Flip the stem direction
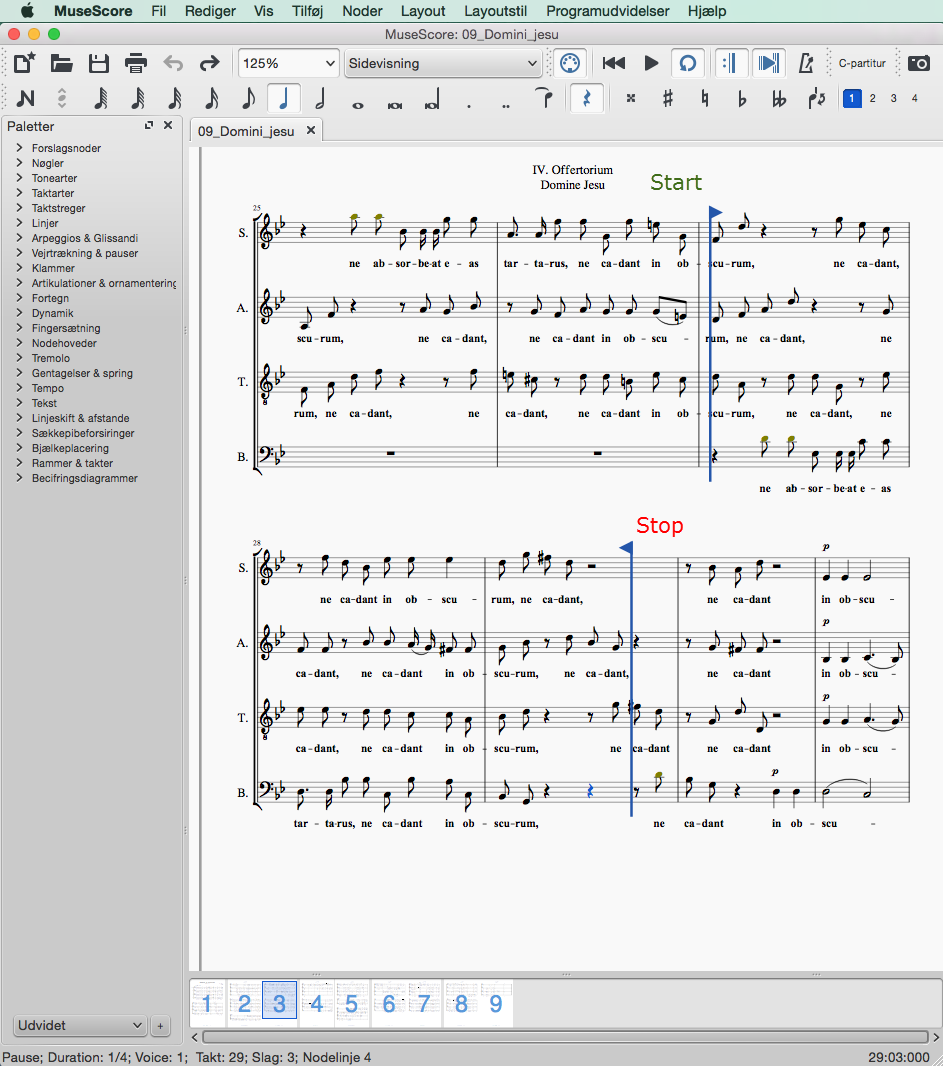Image resolution: width=943 pixels, height=1066 pixels. 817,99
